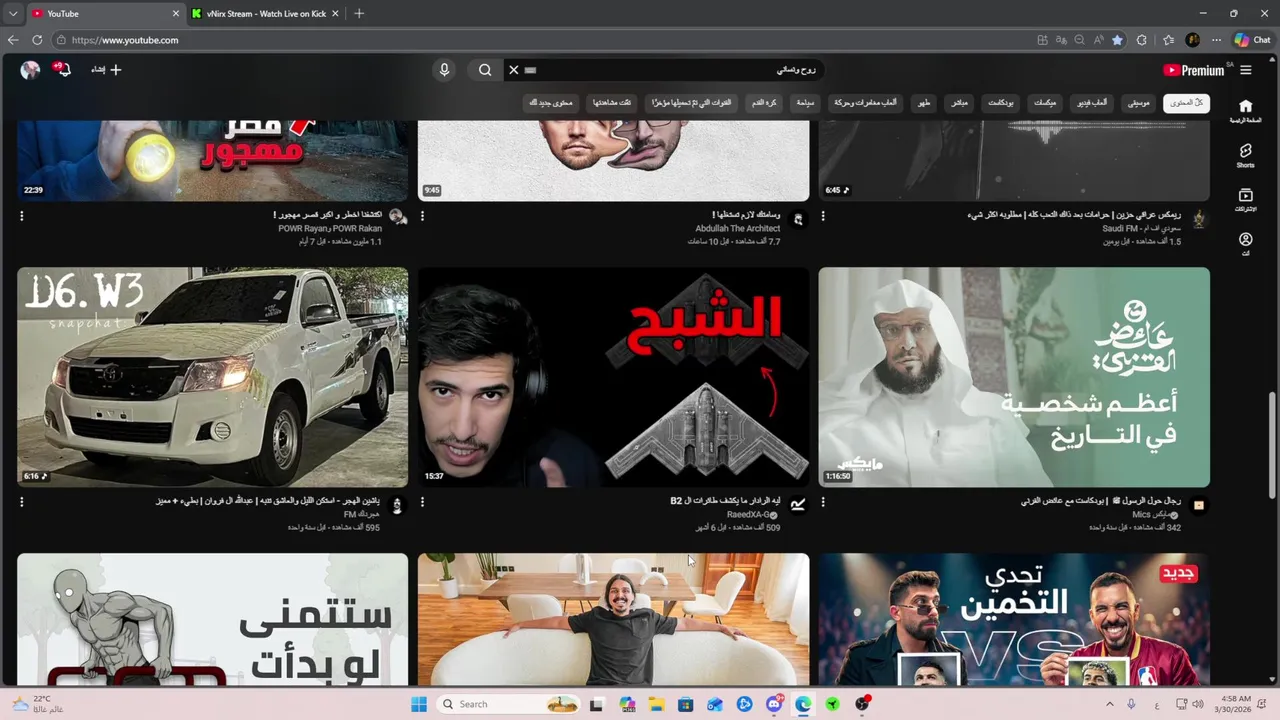The height and width of the screenshot is (720, 1280).
Task: Open the notifications bell
Action: click(63, 70)
